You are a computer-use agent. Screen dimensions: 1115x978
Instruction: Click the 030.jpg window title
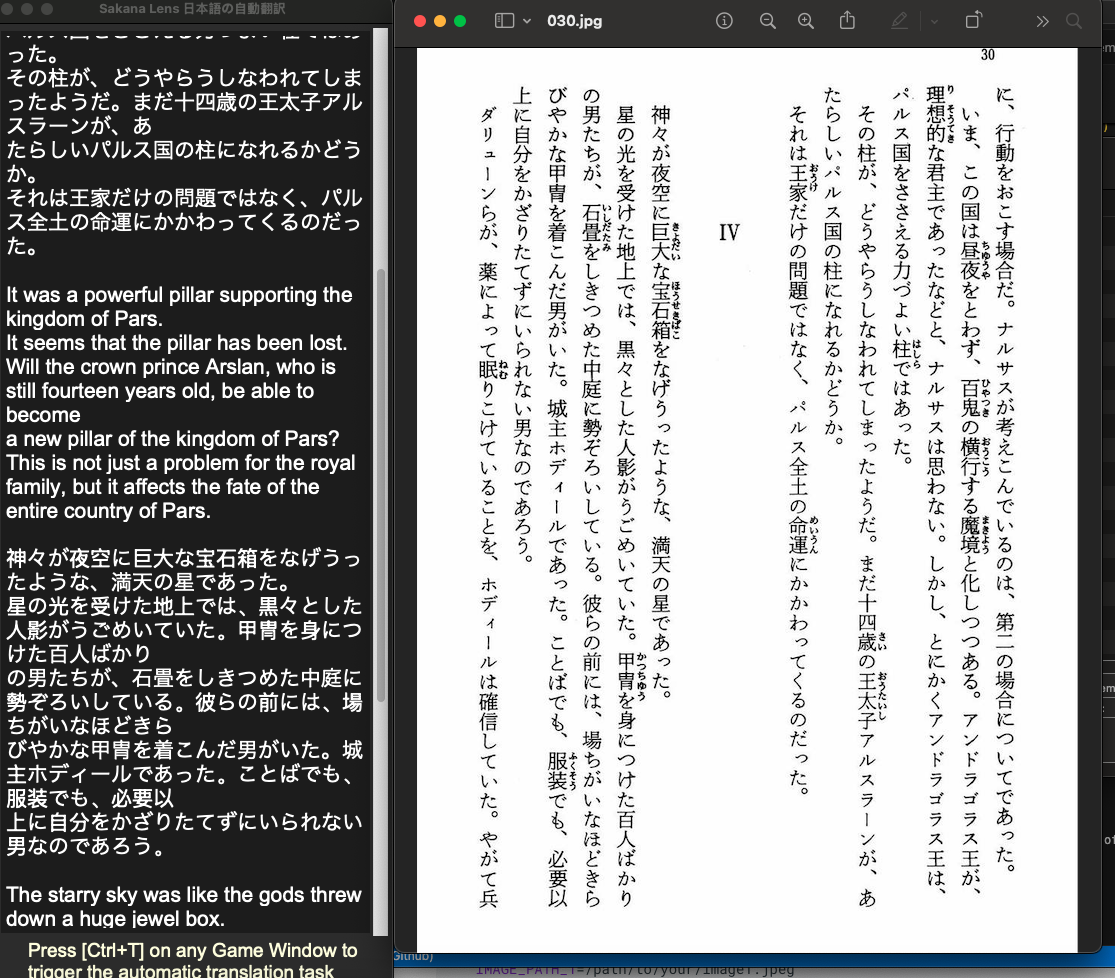(x=575, y=21)
